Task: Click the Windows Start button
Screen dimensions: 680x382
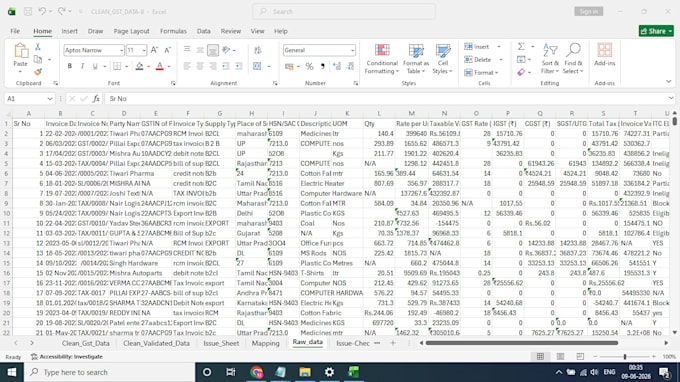Action: click(x=12, y=372)
